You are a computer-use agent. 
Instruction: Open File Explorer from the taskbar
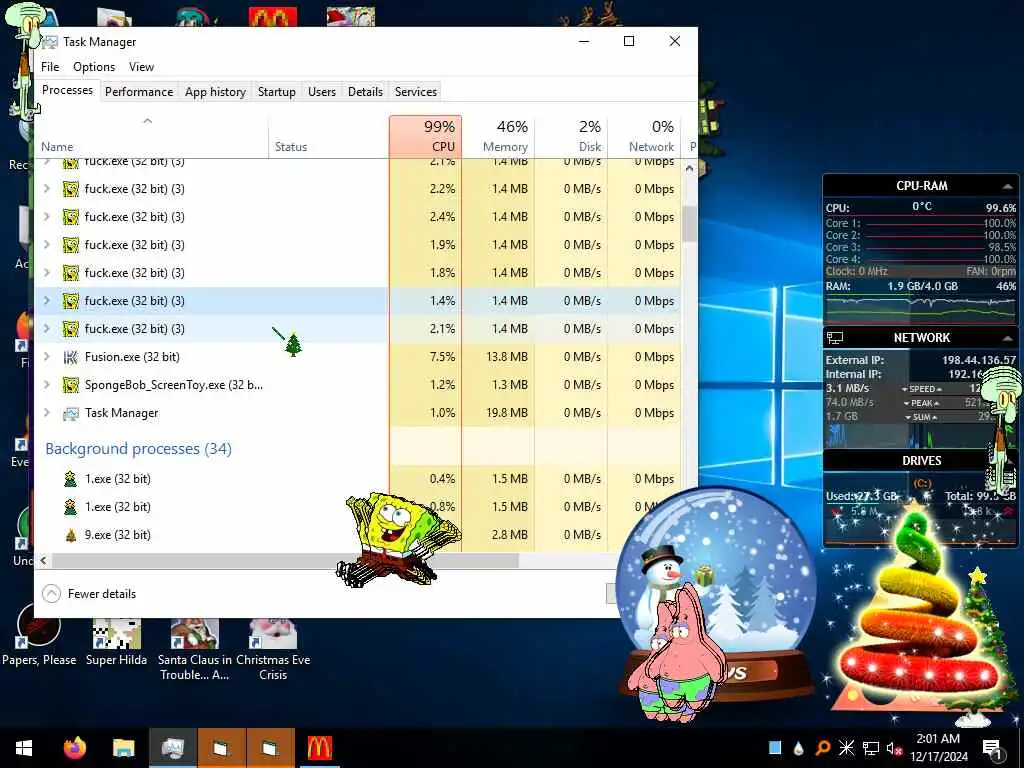pos(123,748)
